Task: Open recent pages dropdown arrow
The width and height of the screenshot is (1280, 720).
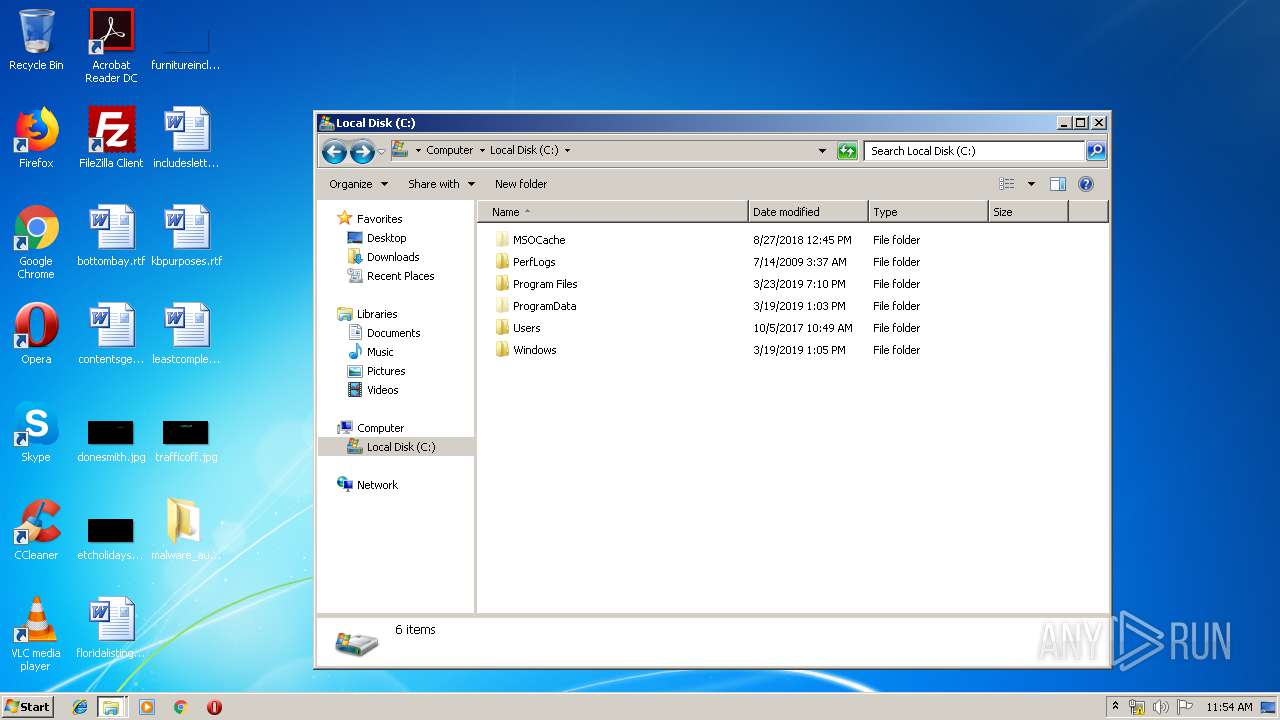Action: (381, 152)
